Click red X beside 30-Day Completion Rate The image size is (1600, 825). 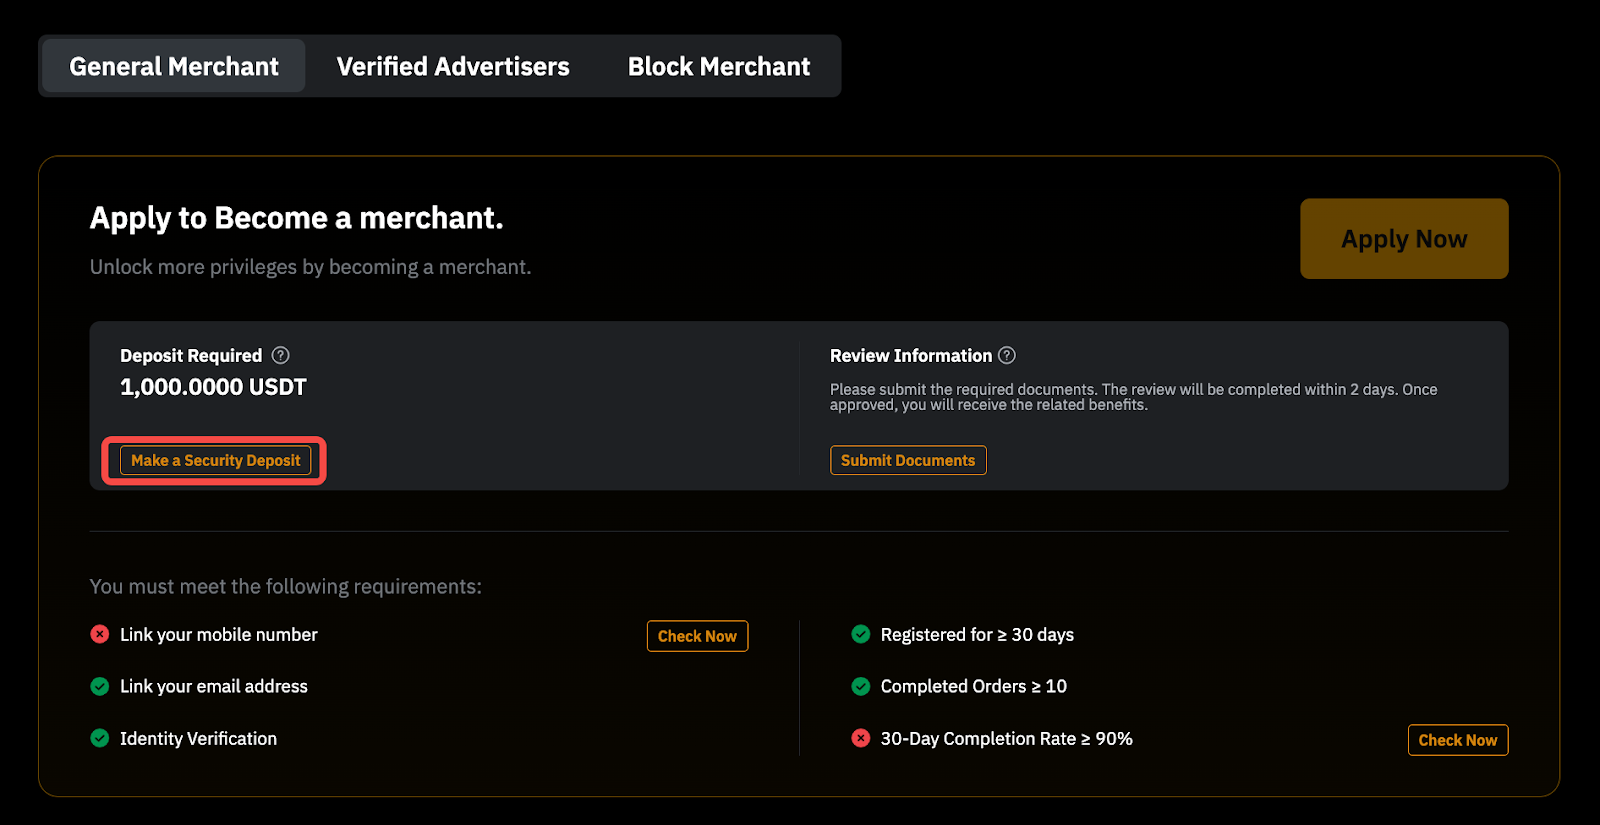(860, 738)
